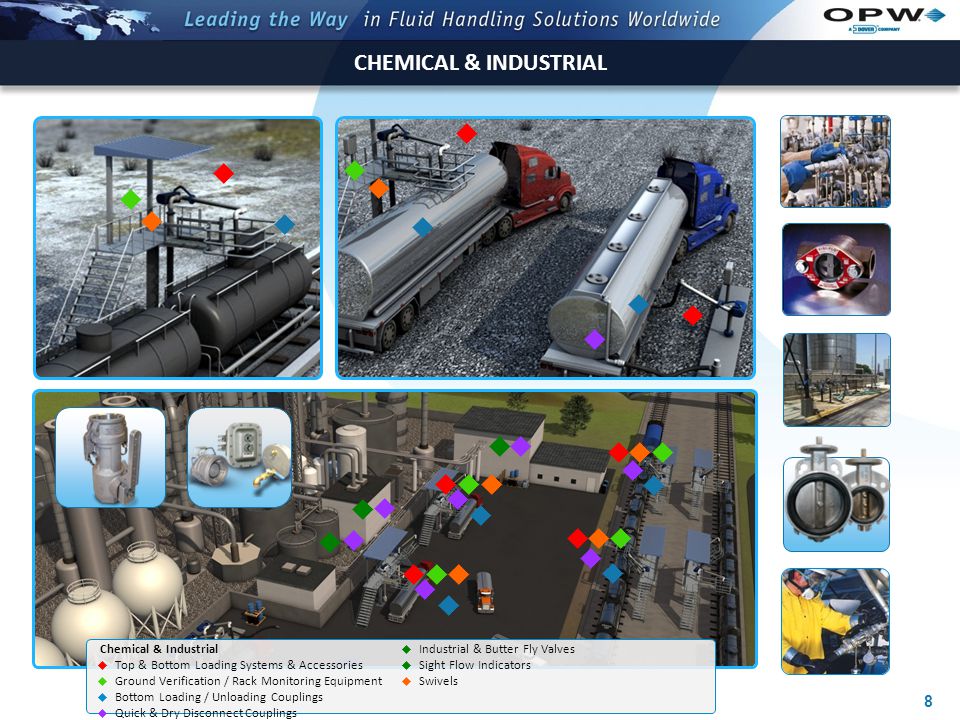The image size is (960, 720).
Task: Click the chemical plant overview image
Action: tap(395, 528)
